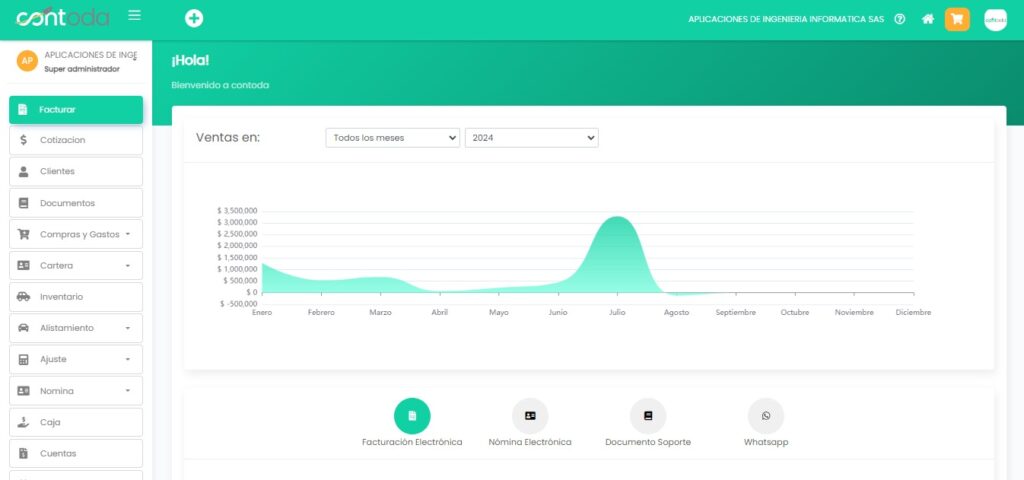Select the Nómina Electrónica round icon

[x=530, y=416]
